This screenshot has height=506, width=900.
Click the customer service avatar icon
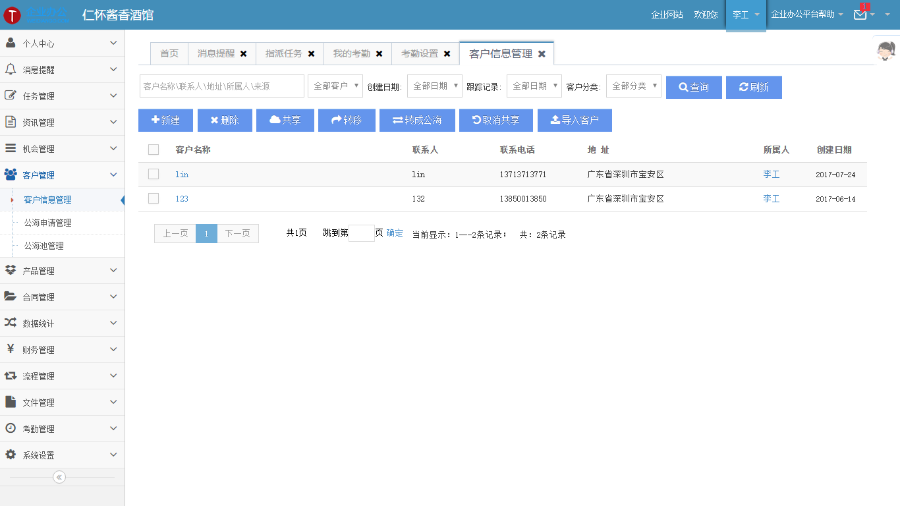[x=885, y=52]
